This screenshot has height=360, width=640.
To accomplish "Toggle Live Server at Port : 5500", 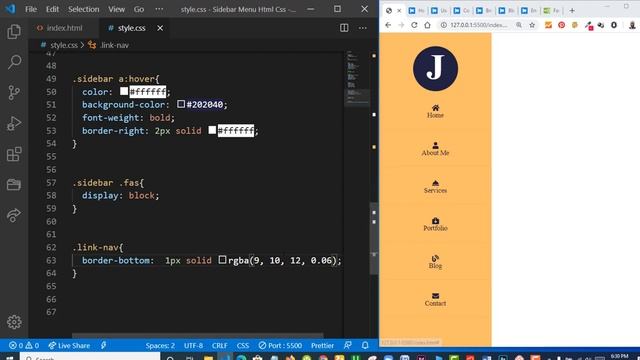I will tap(280, 345).
